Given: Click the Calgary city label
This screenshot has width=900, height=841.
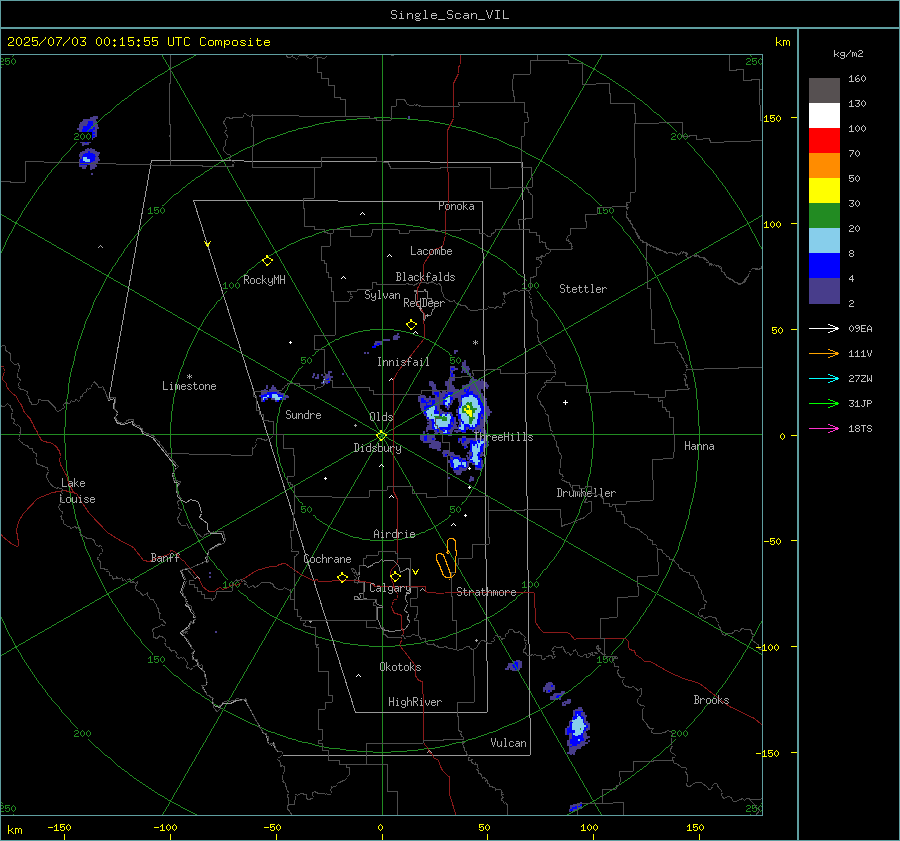Looking at the screenshot, I should 390,588.
